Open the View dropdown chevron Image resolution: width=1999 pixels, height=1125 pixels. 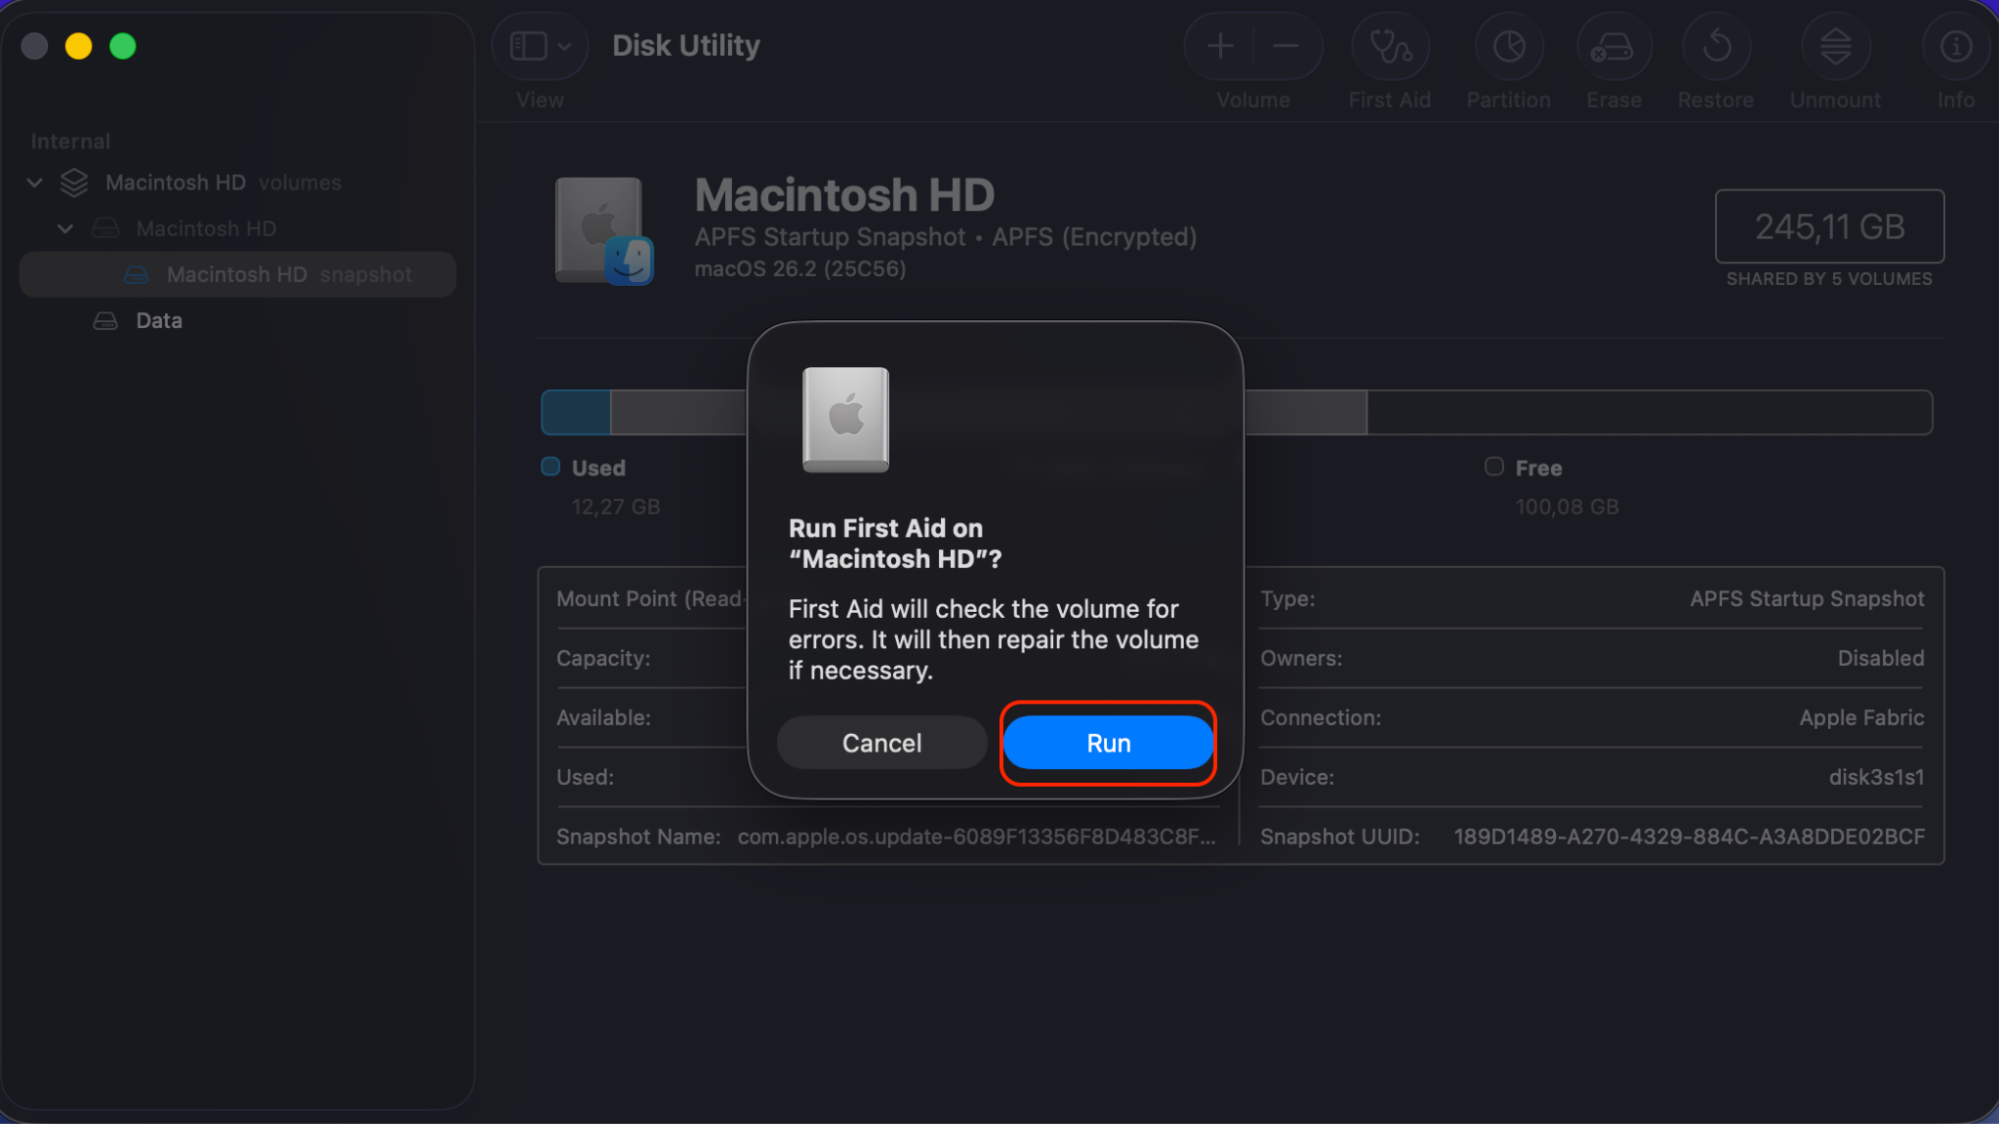[x=563, y=46]
